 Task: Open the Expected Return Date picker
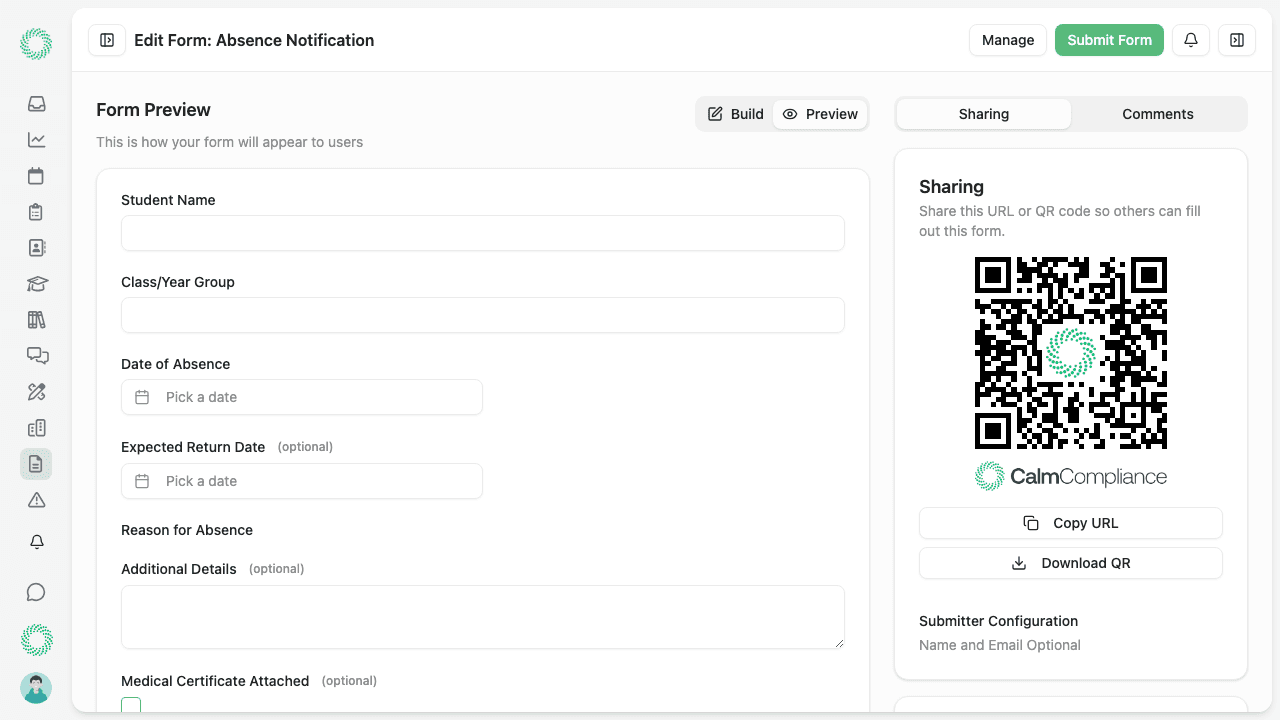click(301, 481)
